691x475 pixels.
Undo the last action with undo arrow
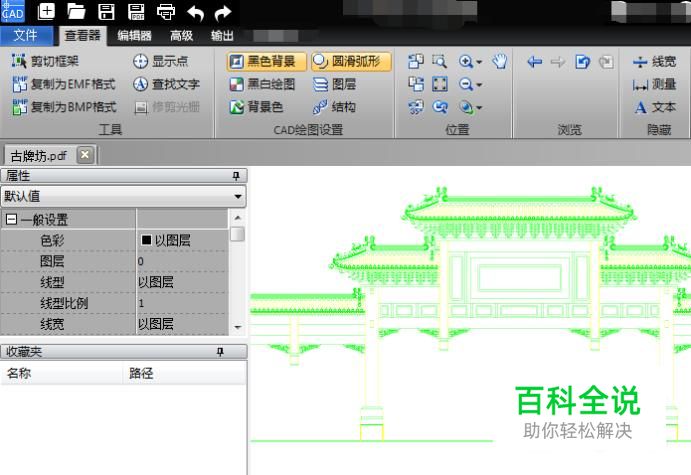point(195,12)
